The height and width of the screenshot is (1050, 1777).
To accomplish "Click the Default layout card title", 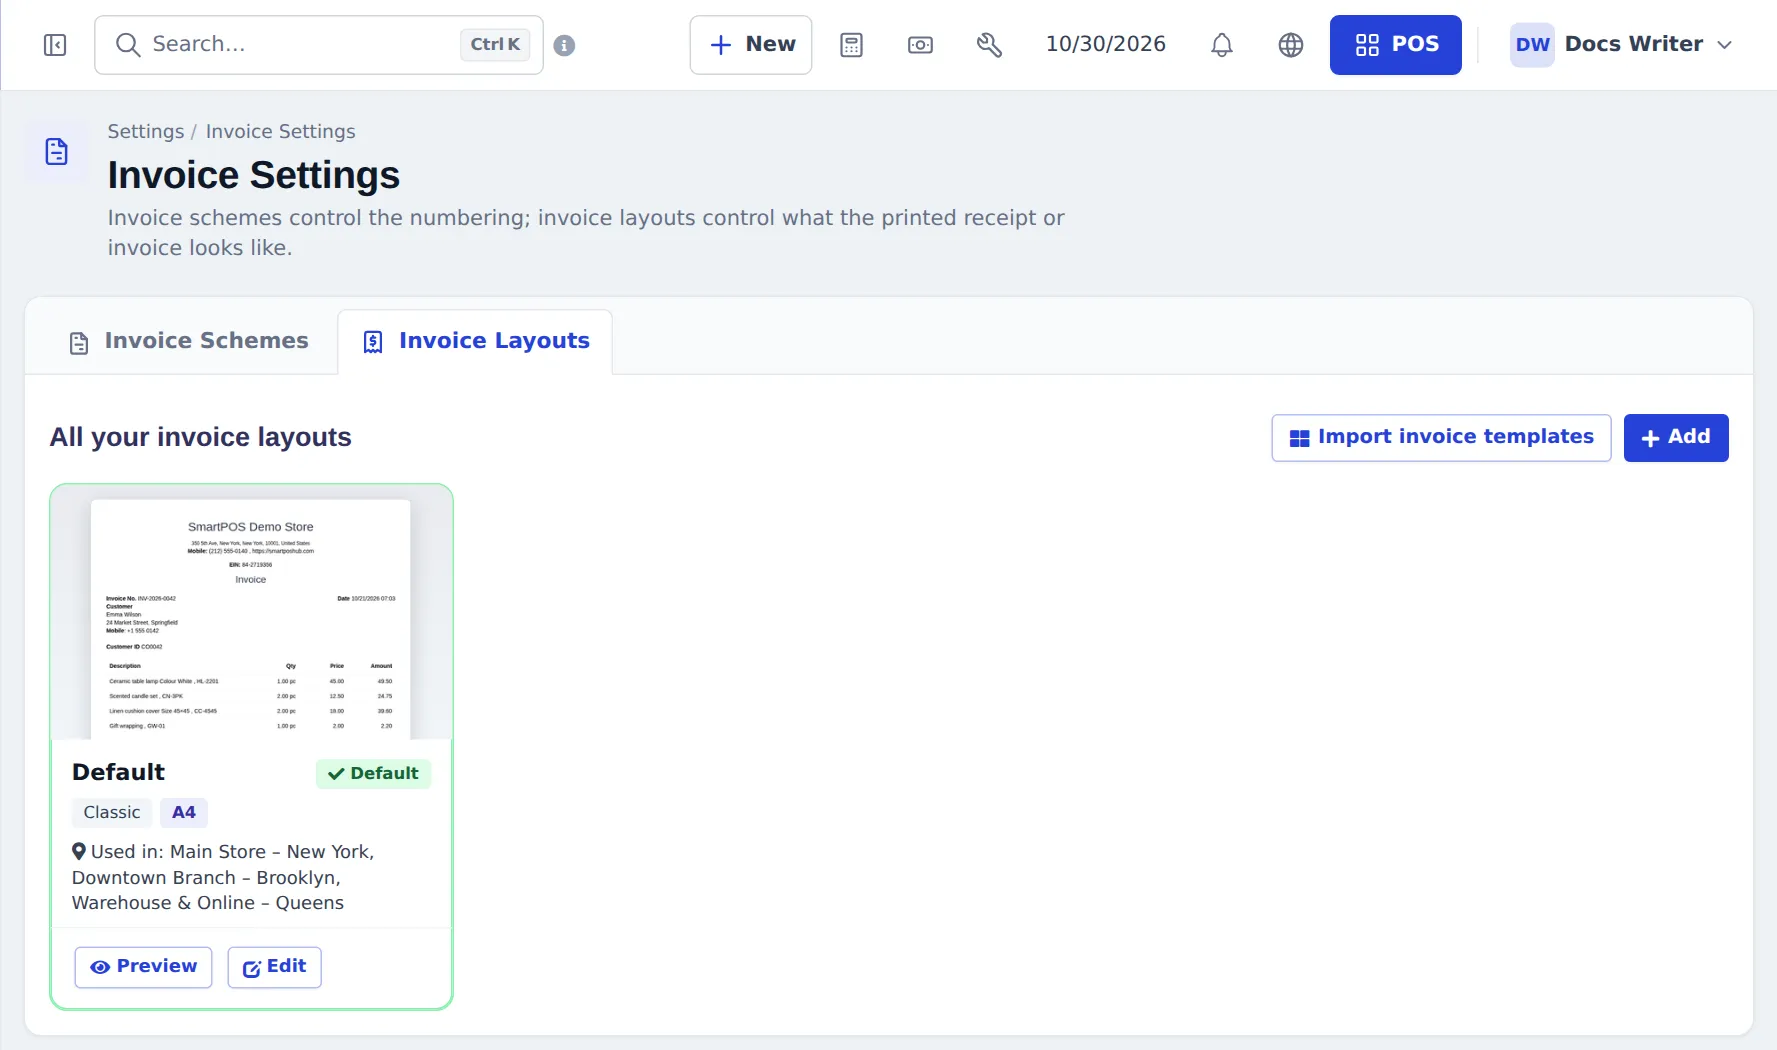I will 118,772.
